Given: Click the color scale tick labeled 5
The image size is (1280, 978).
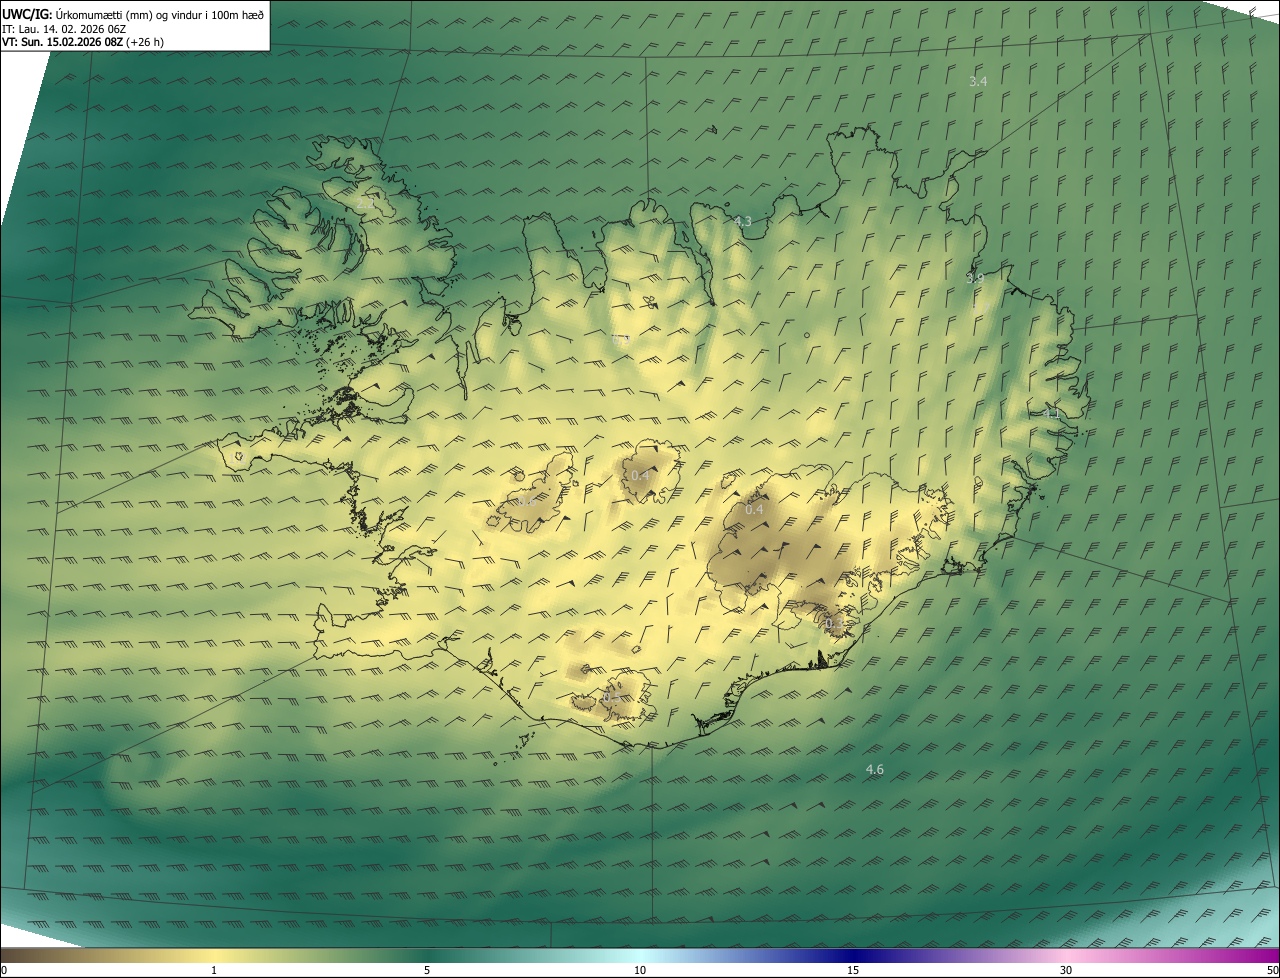Looking at the screenshot, I should point(427,970).
